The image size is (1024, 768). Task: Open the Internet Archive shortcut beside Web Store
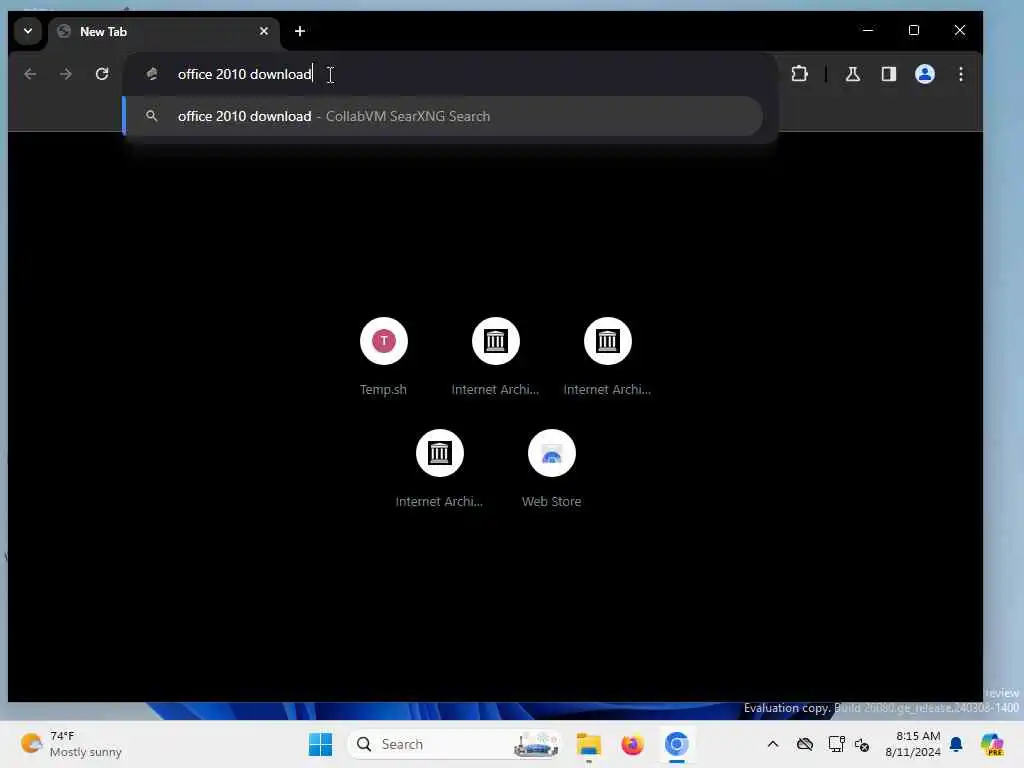(x=440, y=468)
